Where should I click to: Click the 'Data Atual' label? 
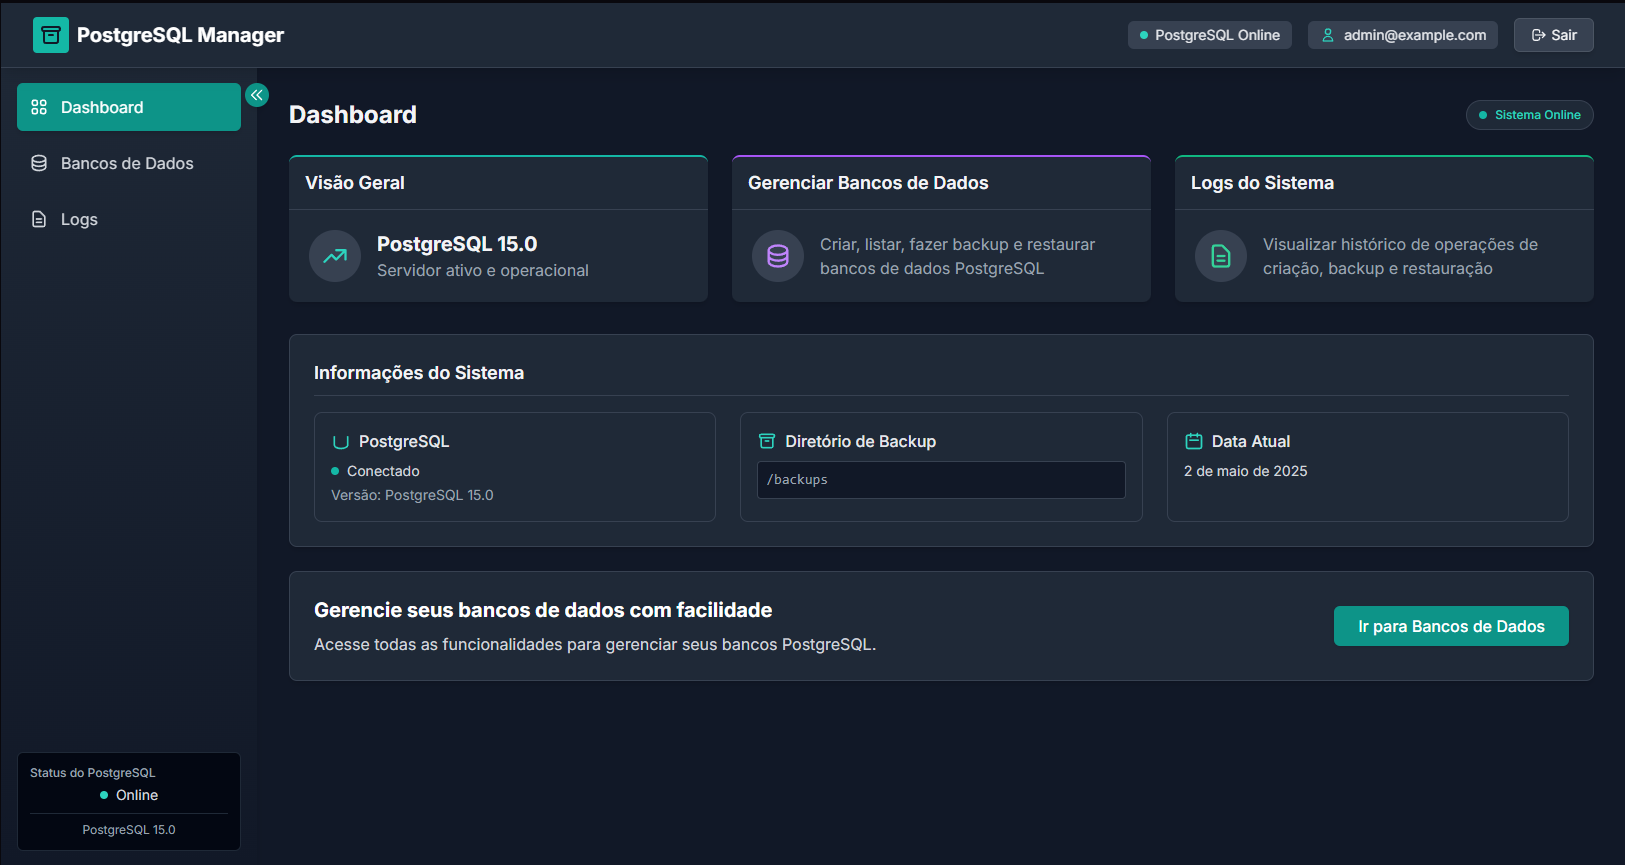pyautogui.click(x=1251, y=441)
